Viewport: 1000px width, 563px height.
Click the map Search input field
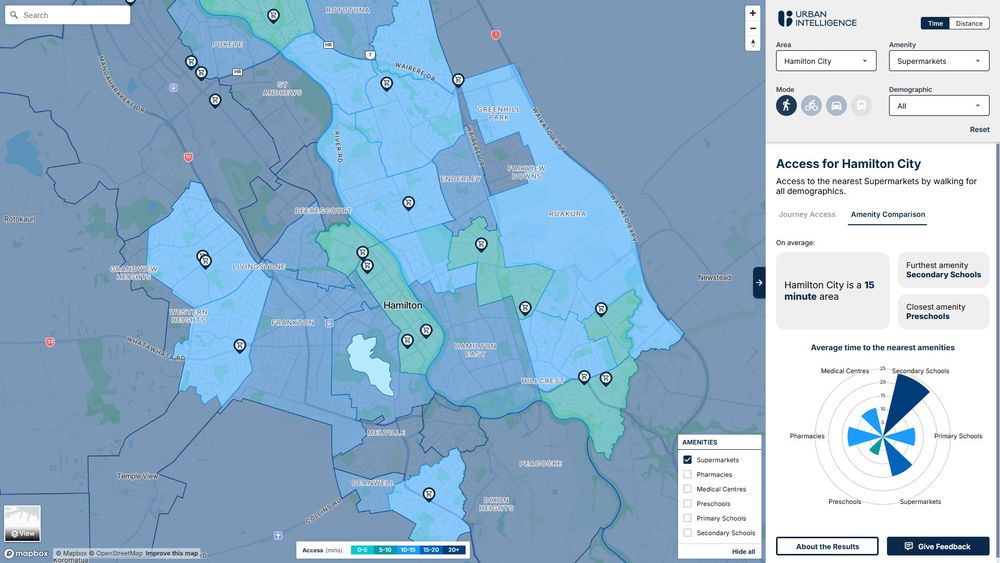[x=68, y=15]
